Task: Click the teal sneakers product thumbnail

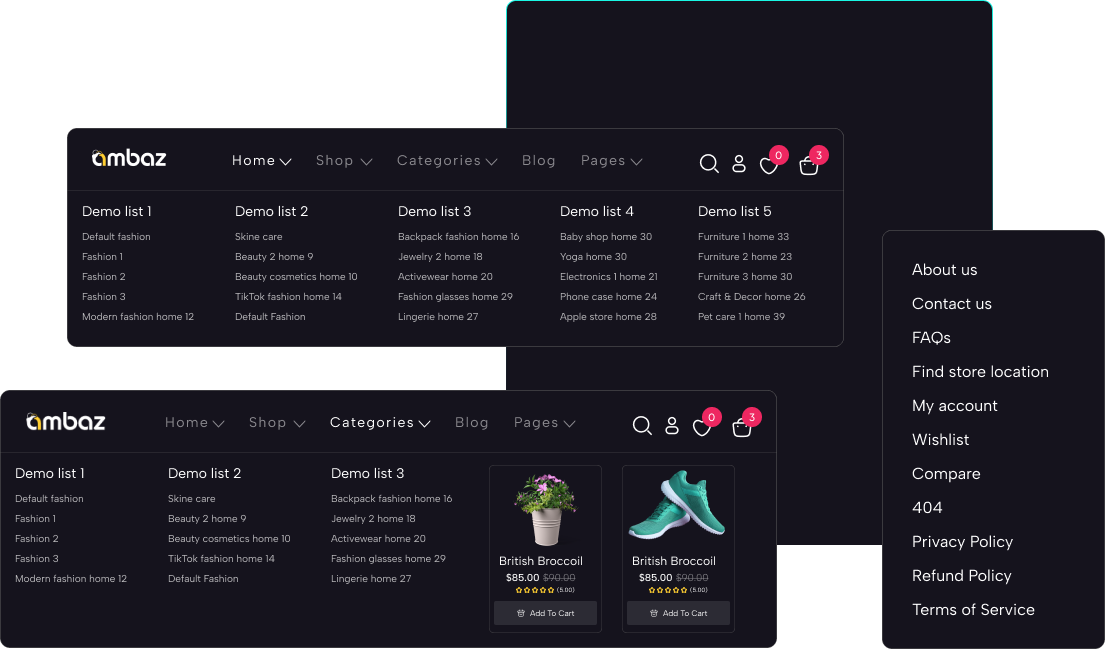Action: tap(678, 505)
